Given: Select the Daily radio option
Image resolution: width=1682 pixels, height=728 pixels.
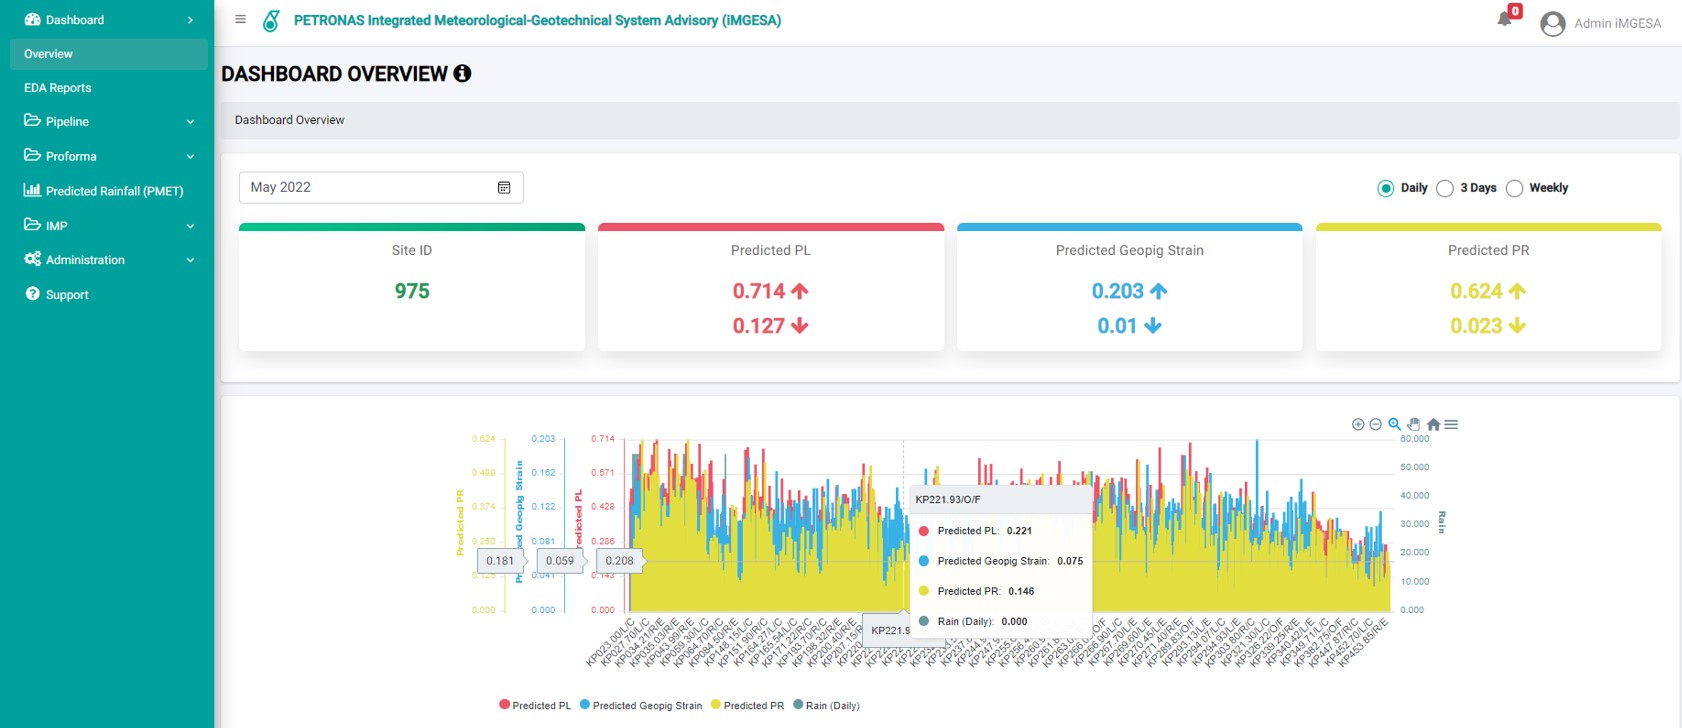Looking at the screenshot, I should pyautogui.click(x=1385, y=188).
